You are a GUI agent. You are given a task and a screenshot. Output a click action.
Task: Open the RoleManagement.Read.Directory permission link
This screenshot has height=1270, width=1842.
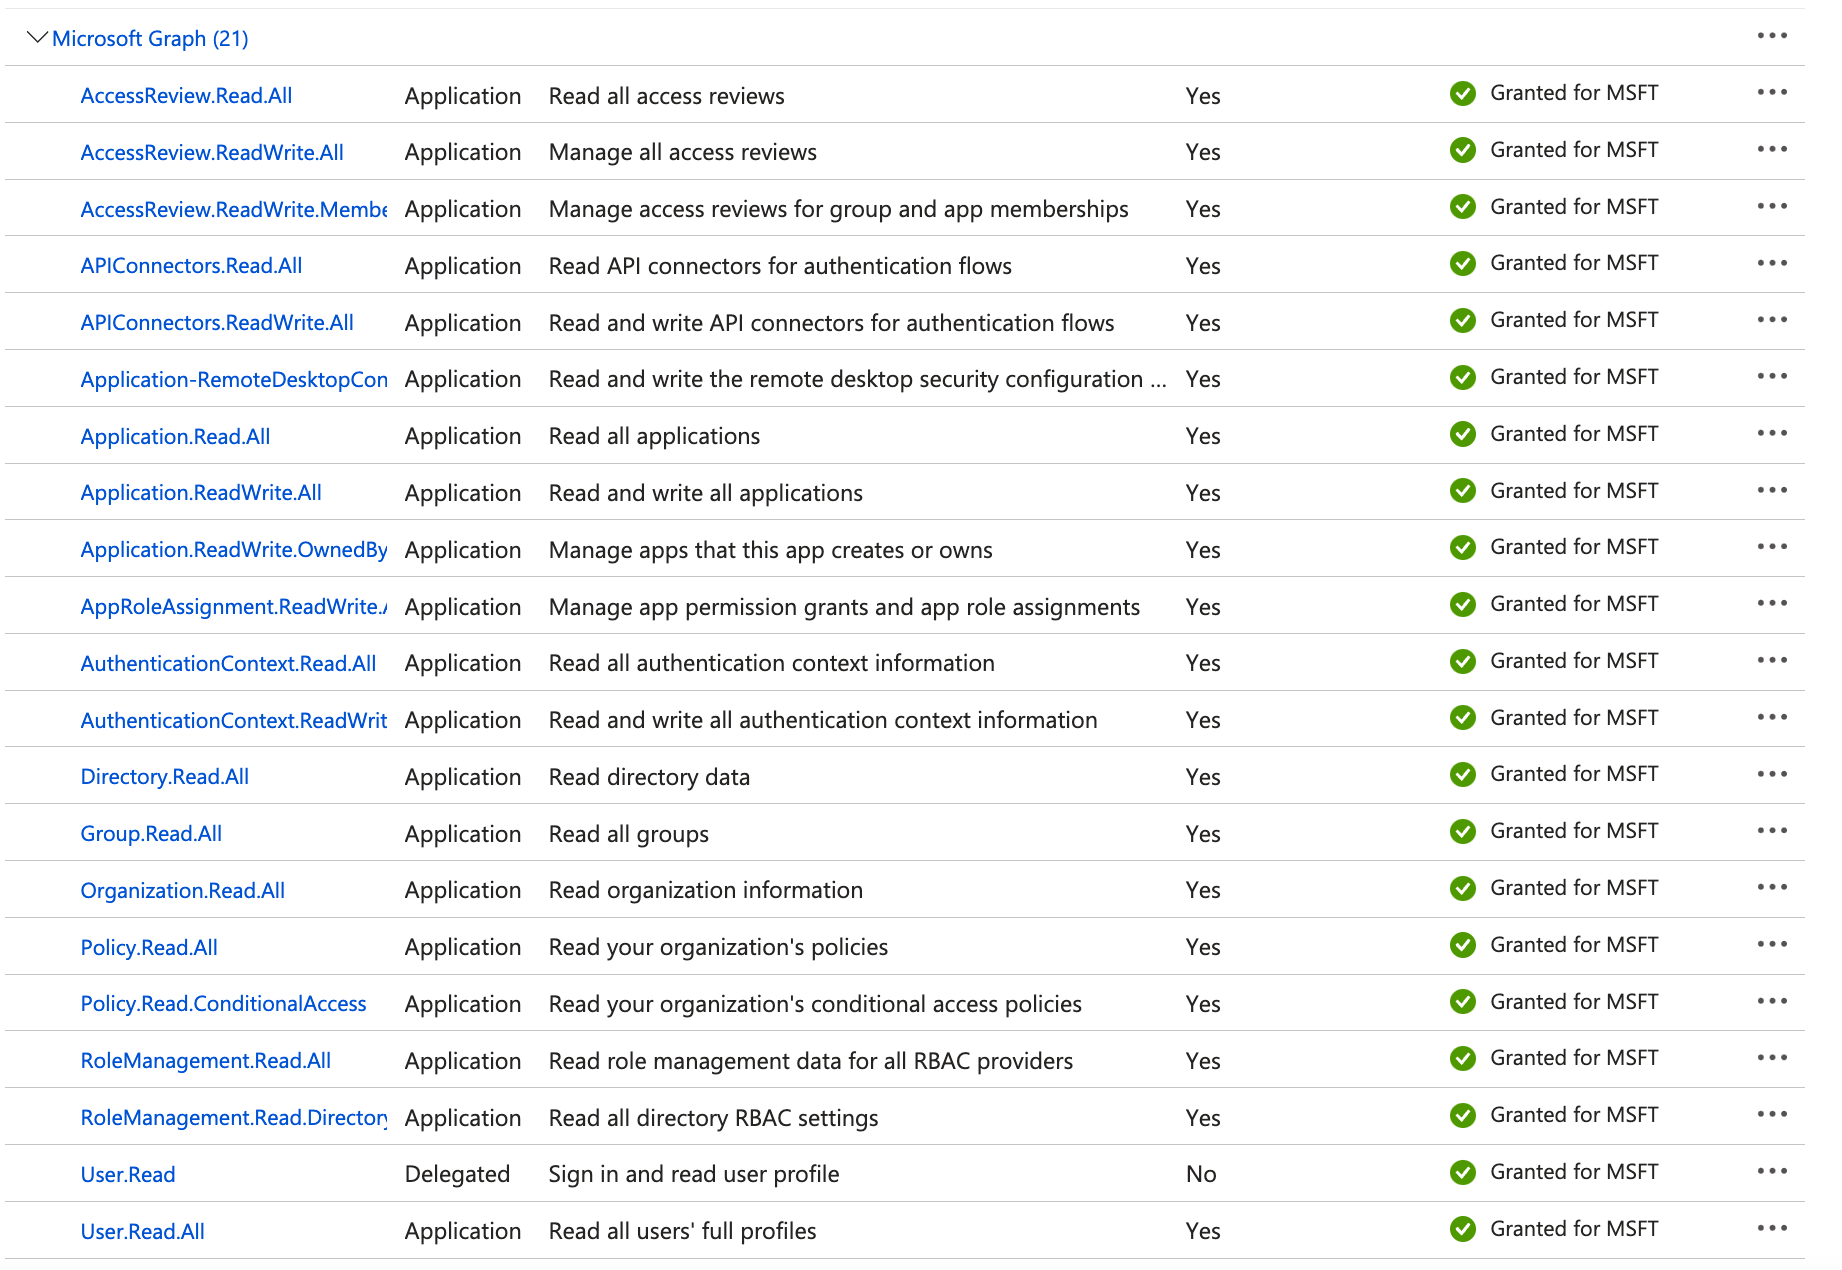[x=233, y=1117]
